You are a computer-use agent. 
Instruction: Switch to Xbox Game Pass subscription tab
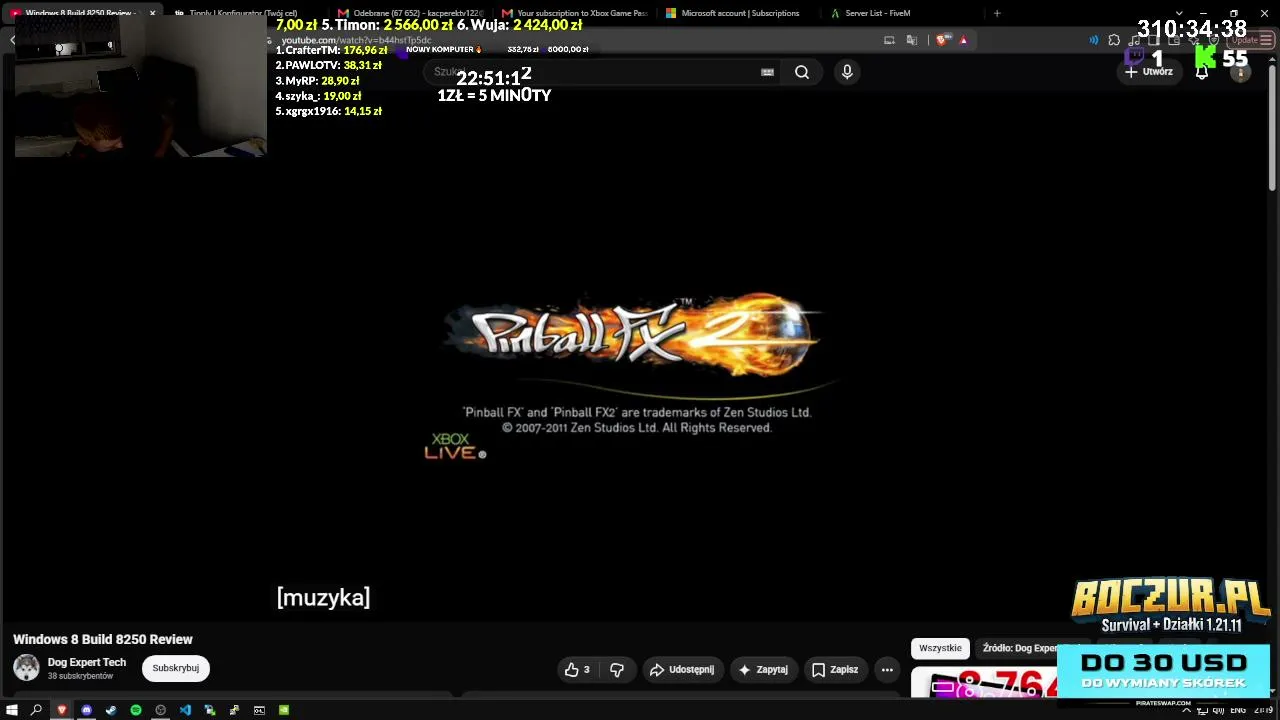tap(575, 13)
